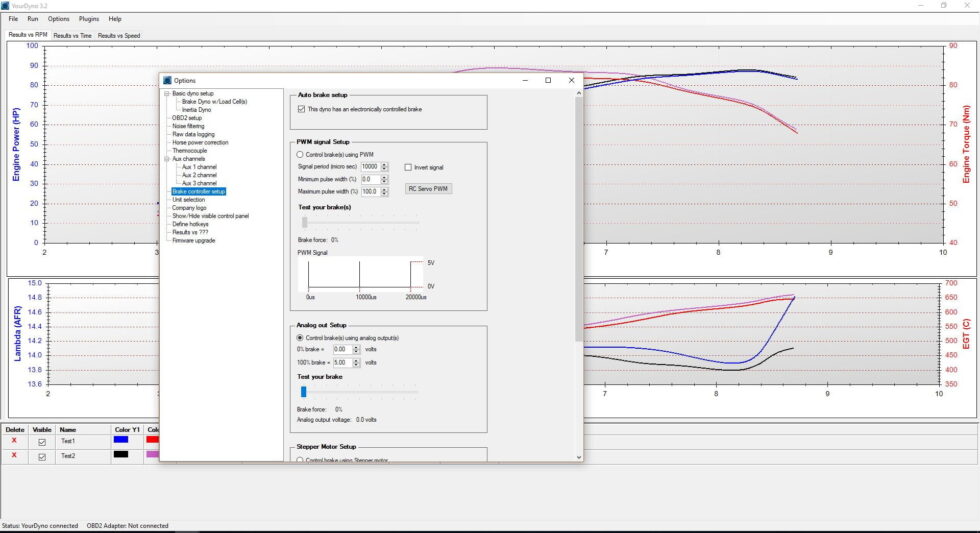Maximize the Options dialog window

pos(547,80)
